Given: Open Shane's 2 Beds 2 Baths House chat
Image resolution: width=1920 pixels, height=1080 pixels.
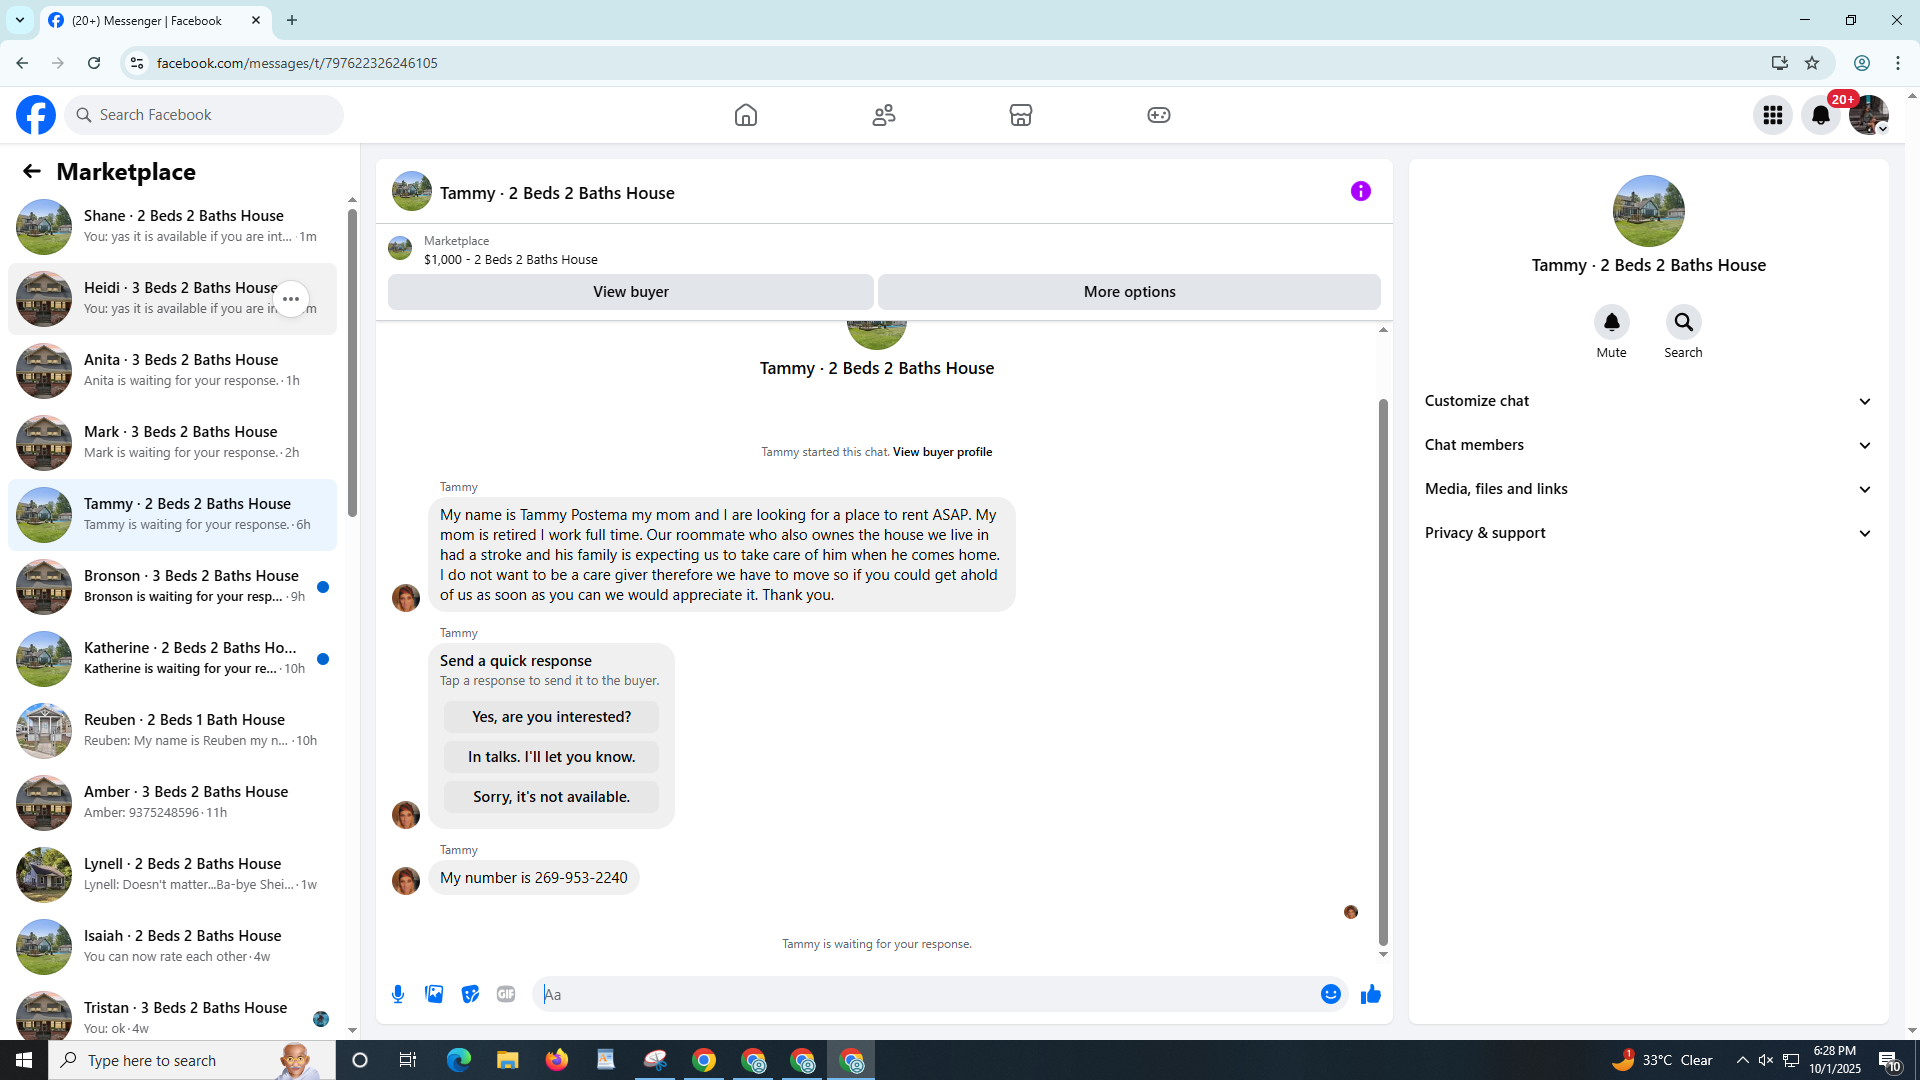Looking at the screenshot, I should coord(172,226).
